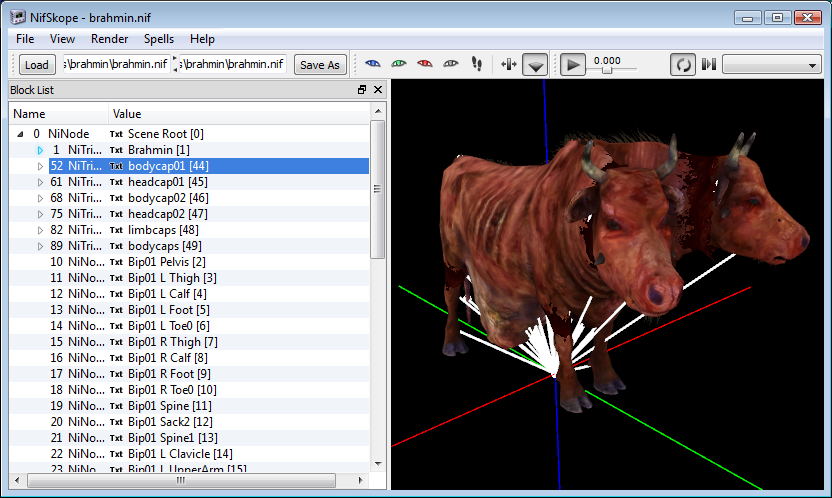The height and width of the screenshot is (498, 832).
Task: Click the gray eye view icon
Action: (x=451, y=64)
